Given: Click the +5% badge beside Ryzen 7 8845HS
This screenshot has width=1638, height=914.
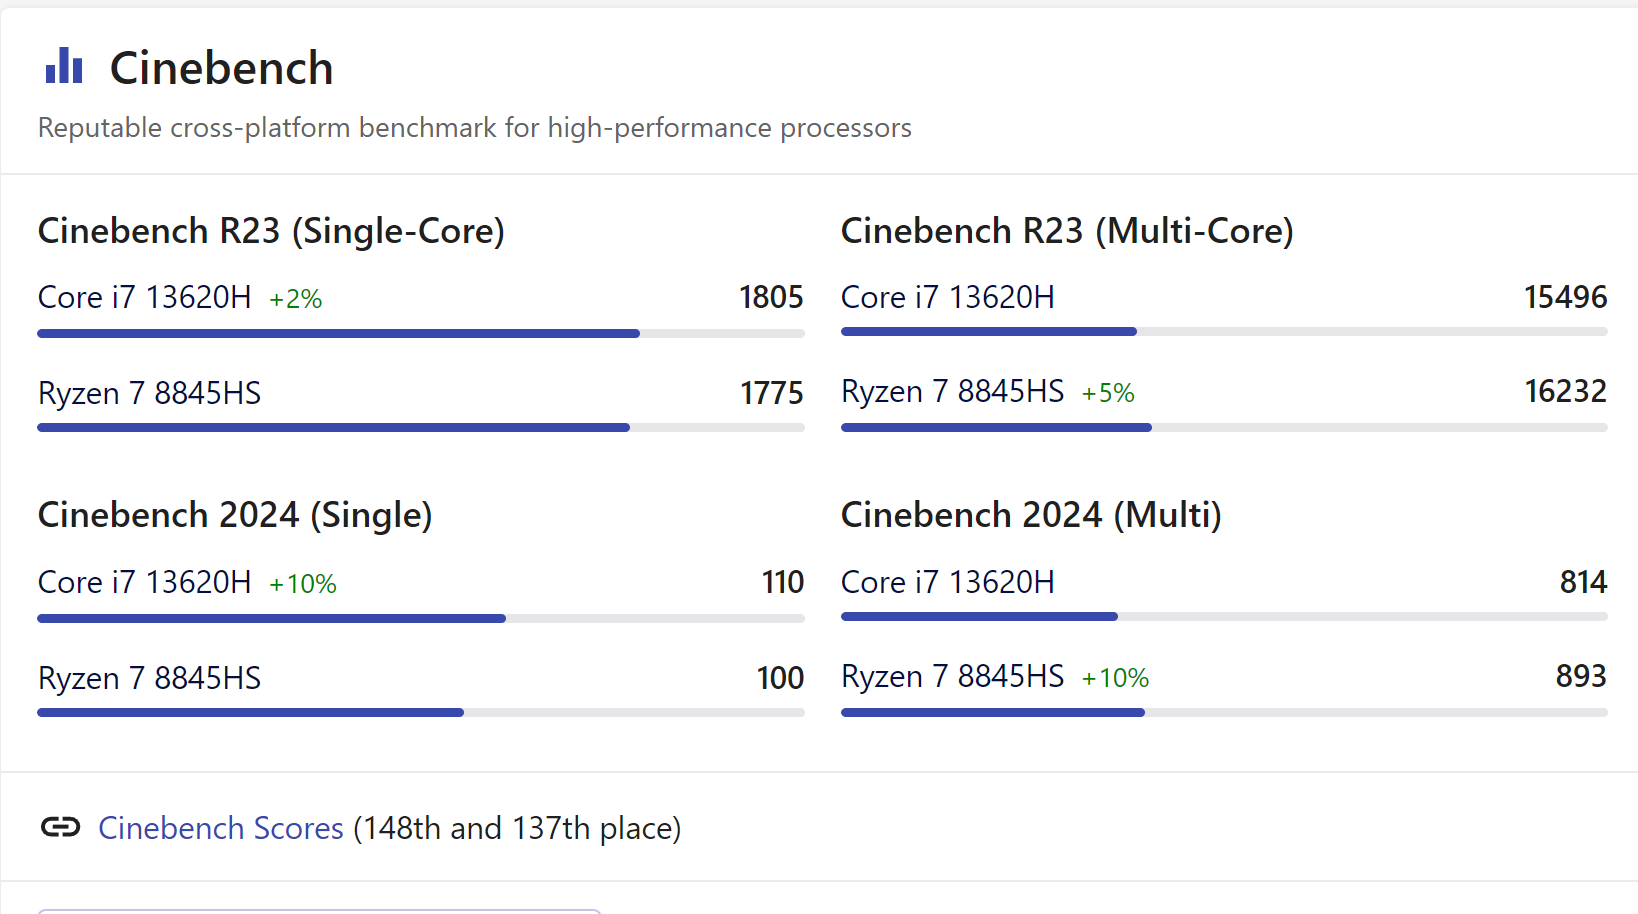Looking at the screenshot, I should click(x=1108, y=393).
